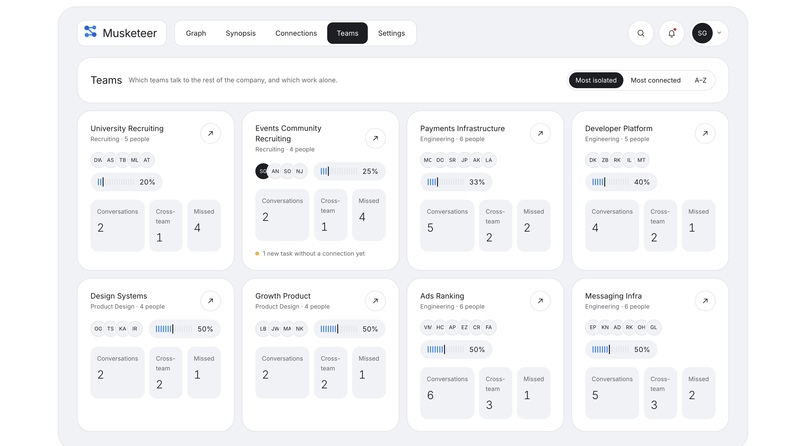Click the 25% bar in Events Community Recruiting
The height and width of the screenshot is (446, 806).
click(x=350, y=171)
